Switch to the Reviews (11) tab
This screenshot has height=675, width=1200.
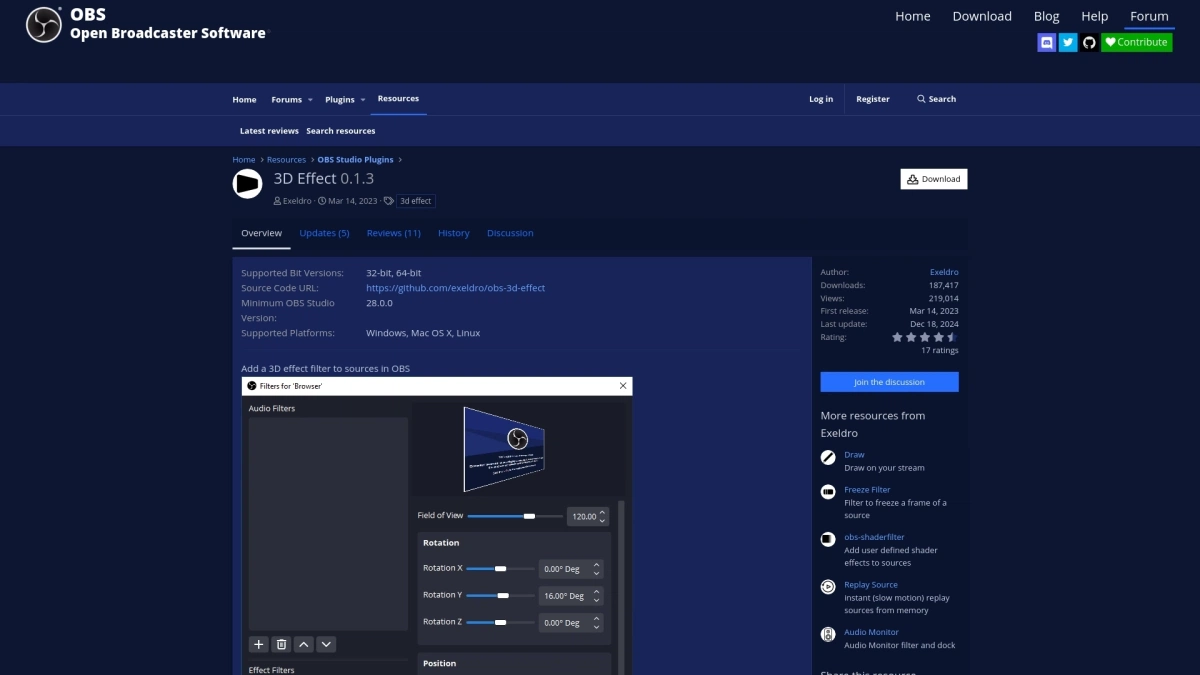pos(393,232)
